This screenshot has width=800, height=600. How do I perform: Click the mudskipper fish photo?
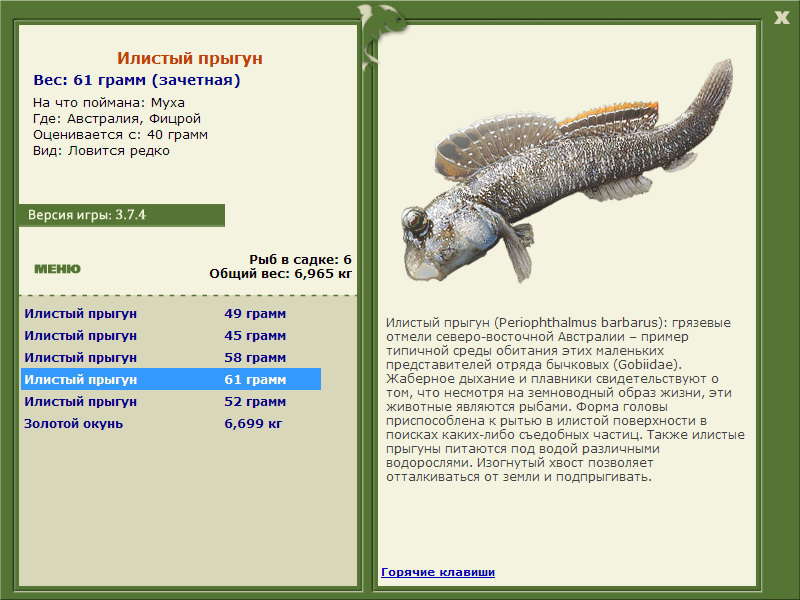[x=567, y=171]
